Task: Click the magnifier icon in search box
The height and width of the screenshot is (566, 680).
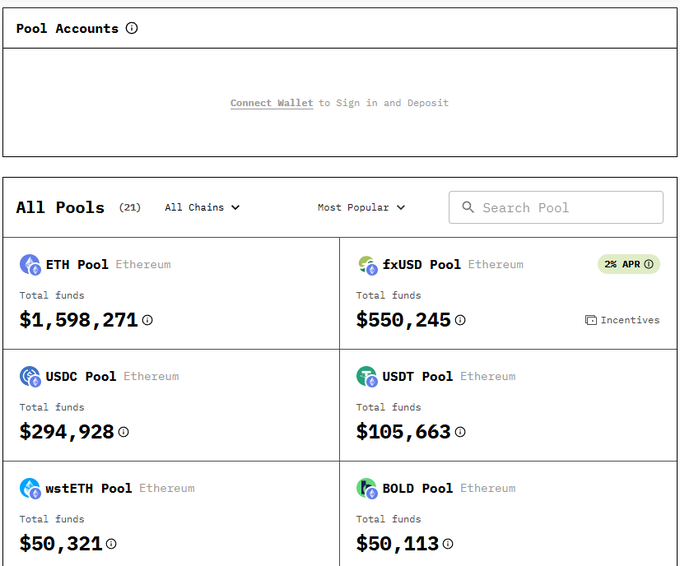Action: point(468,208)
